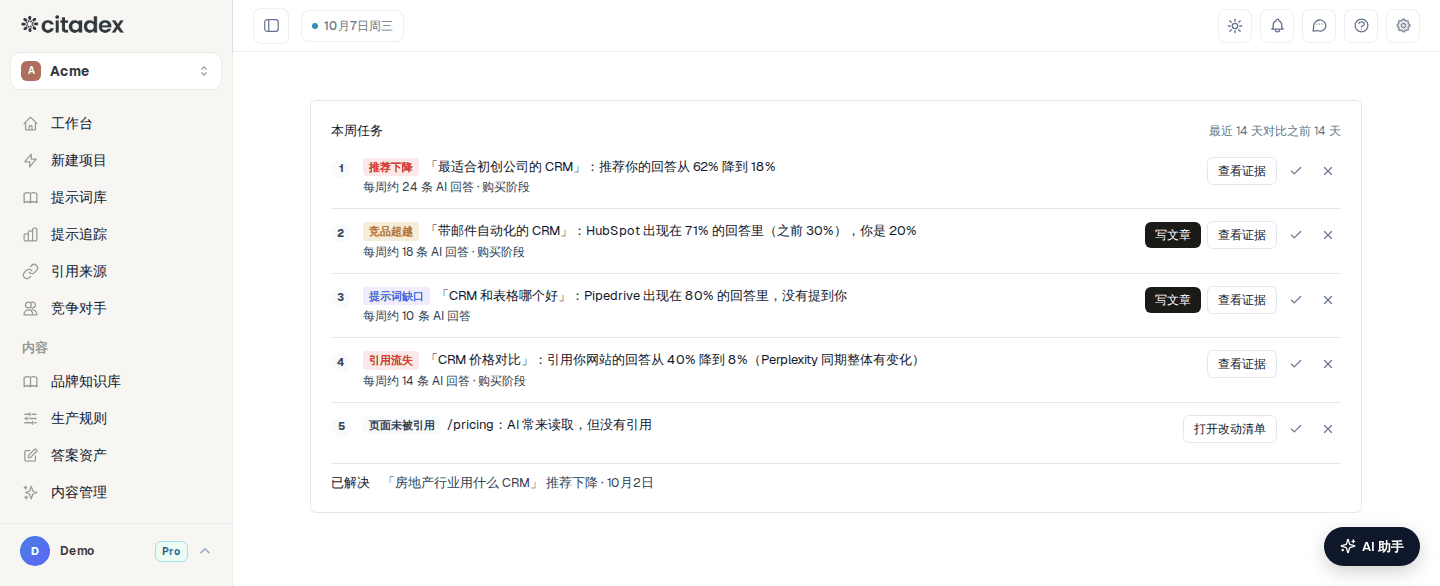
Task: Click 查看证据 for task 1 推荐下降
Action: tap(1242, 171)
